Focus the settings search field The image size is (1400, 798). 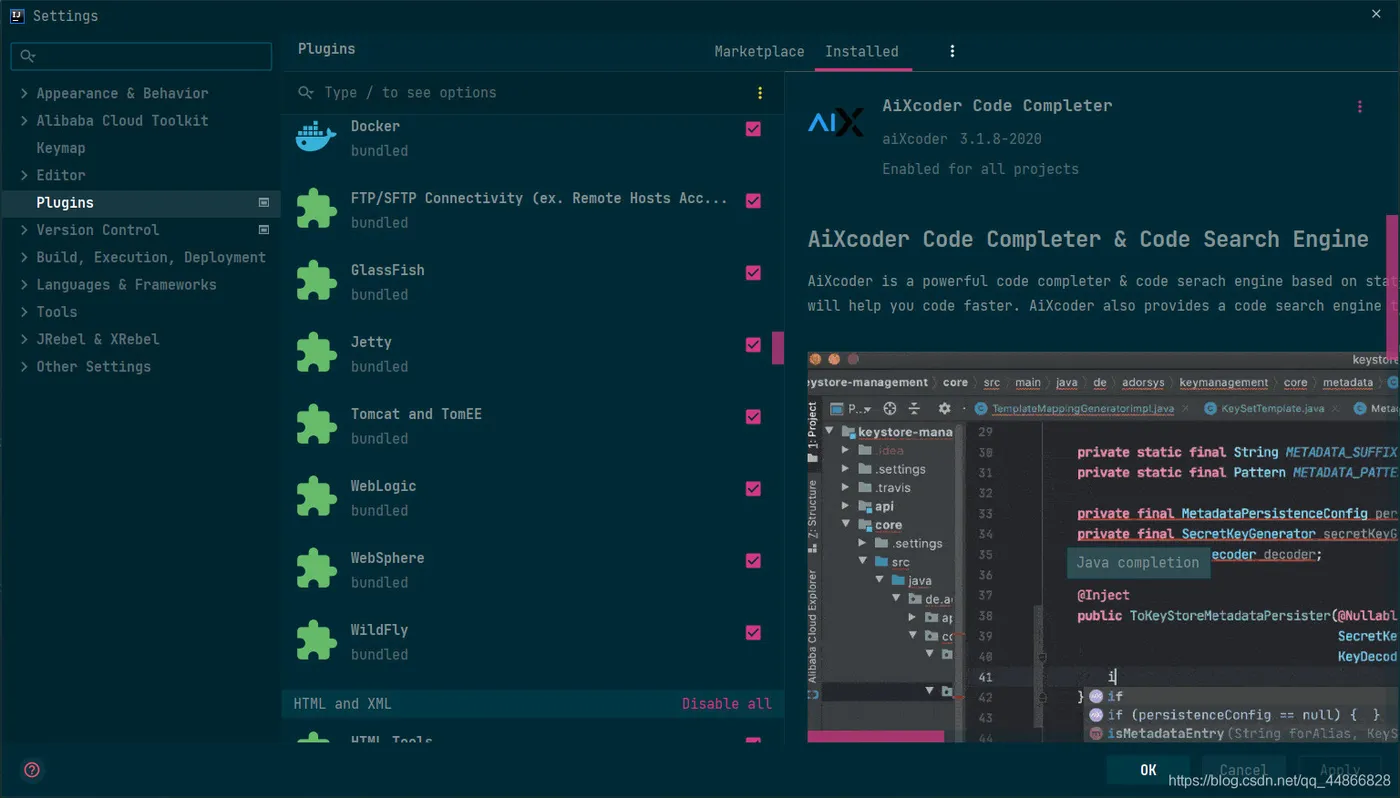(141, 56)
